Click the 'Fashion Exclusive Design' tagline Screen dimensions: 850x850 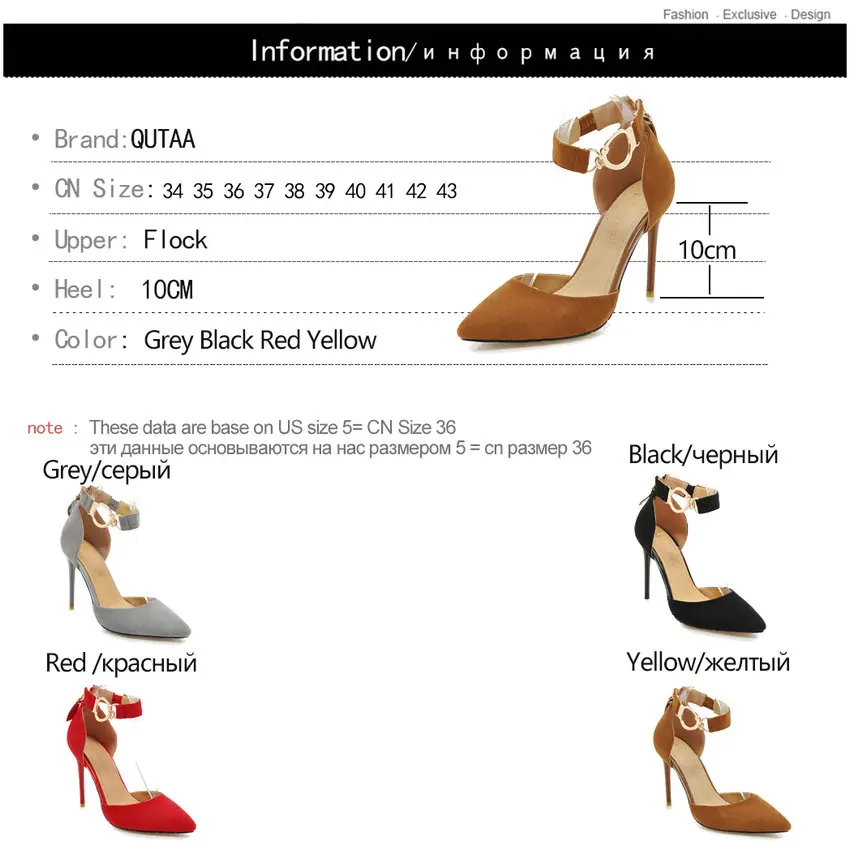746,14
